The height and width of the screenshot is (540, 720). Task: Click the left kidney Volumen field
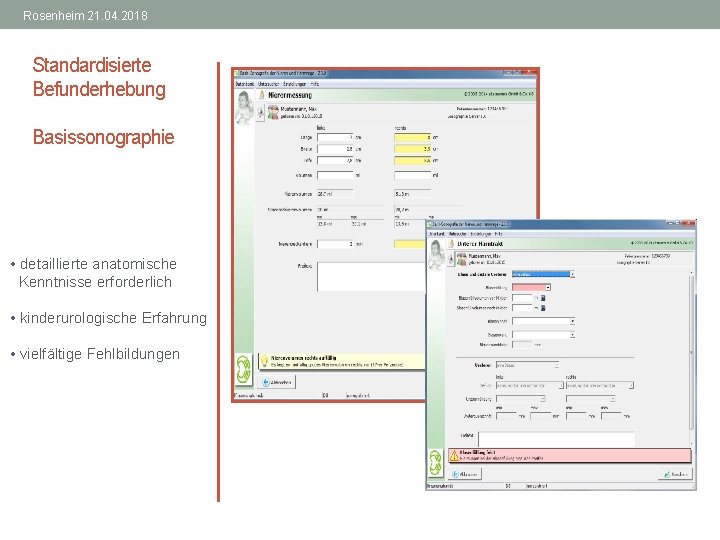point(335,175)
